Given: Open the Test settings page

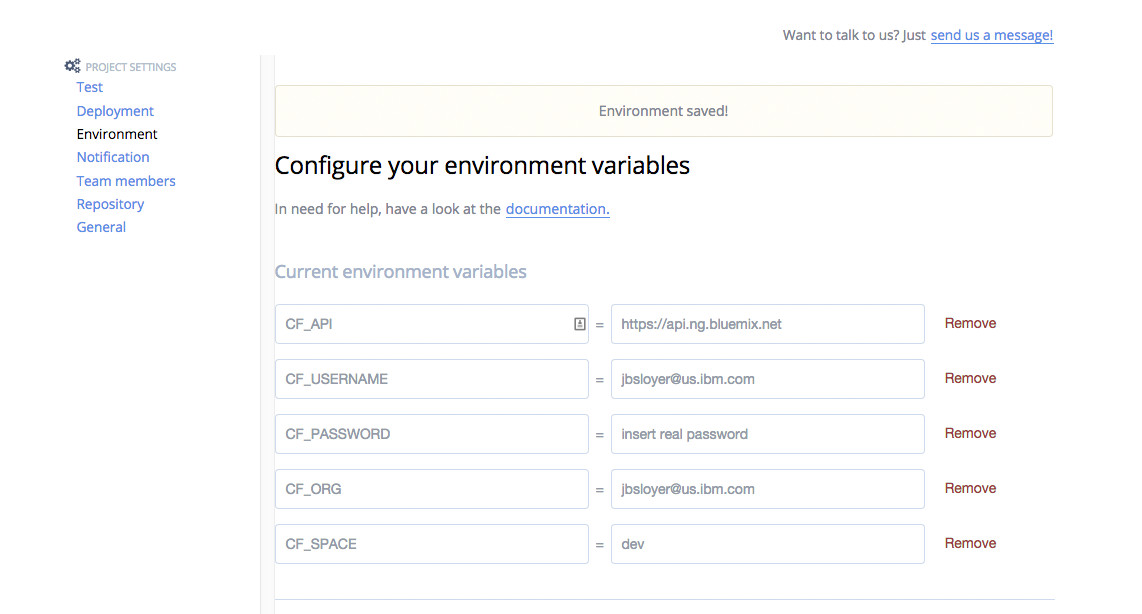Looking at the screenshot, I should [x=90, y=87].
